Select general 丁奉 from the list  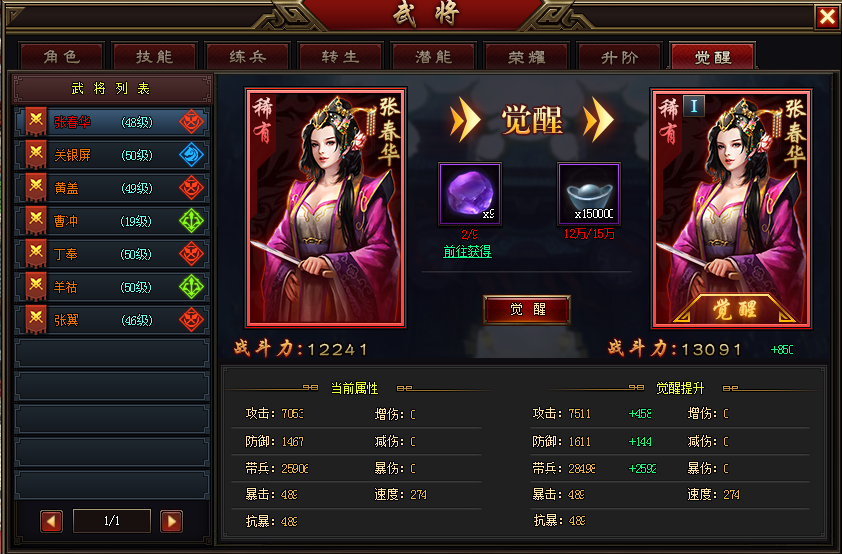pos(112,254)
